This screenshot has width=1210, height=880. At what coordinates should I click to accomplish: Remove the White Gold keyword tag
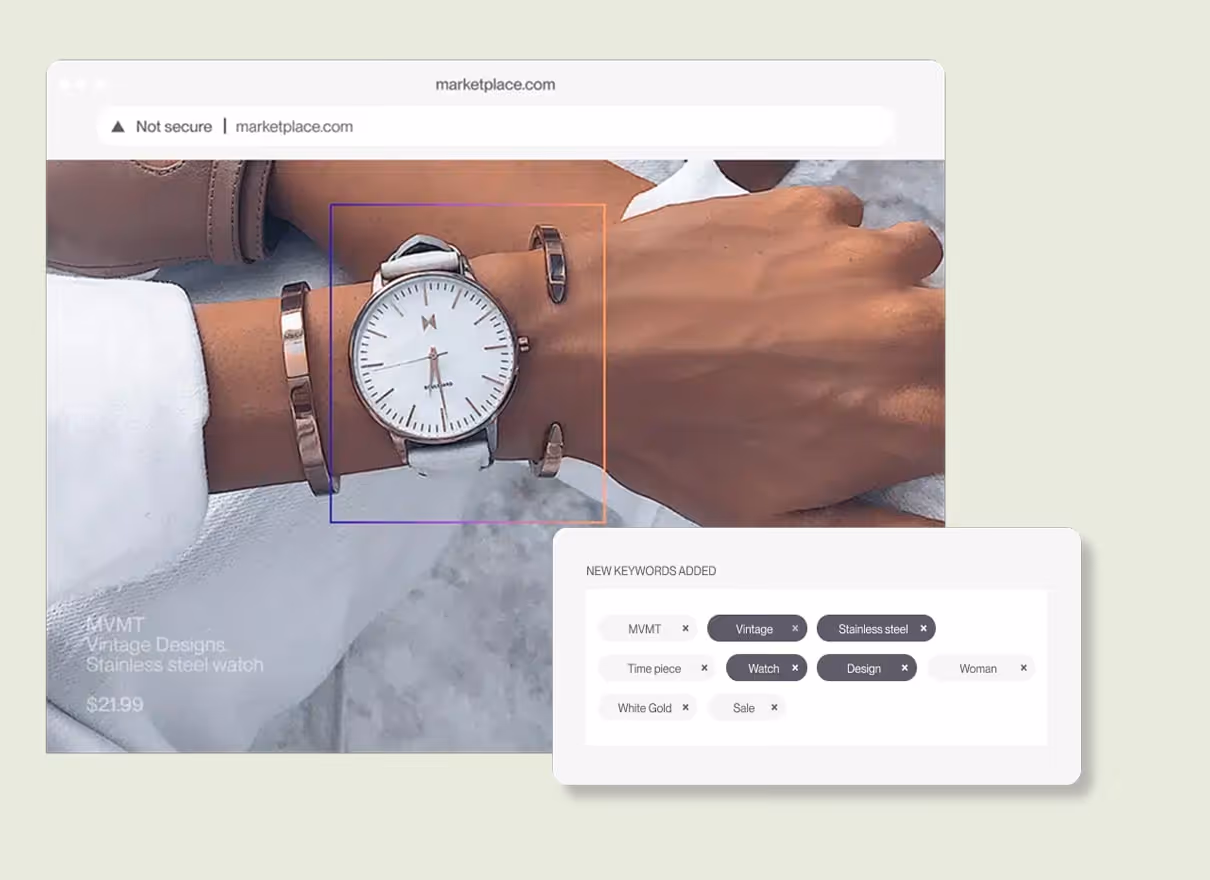pyautogui.click(x=685, y=707)
